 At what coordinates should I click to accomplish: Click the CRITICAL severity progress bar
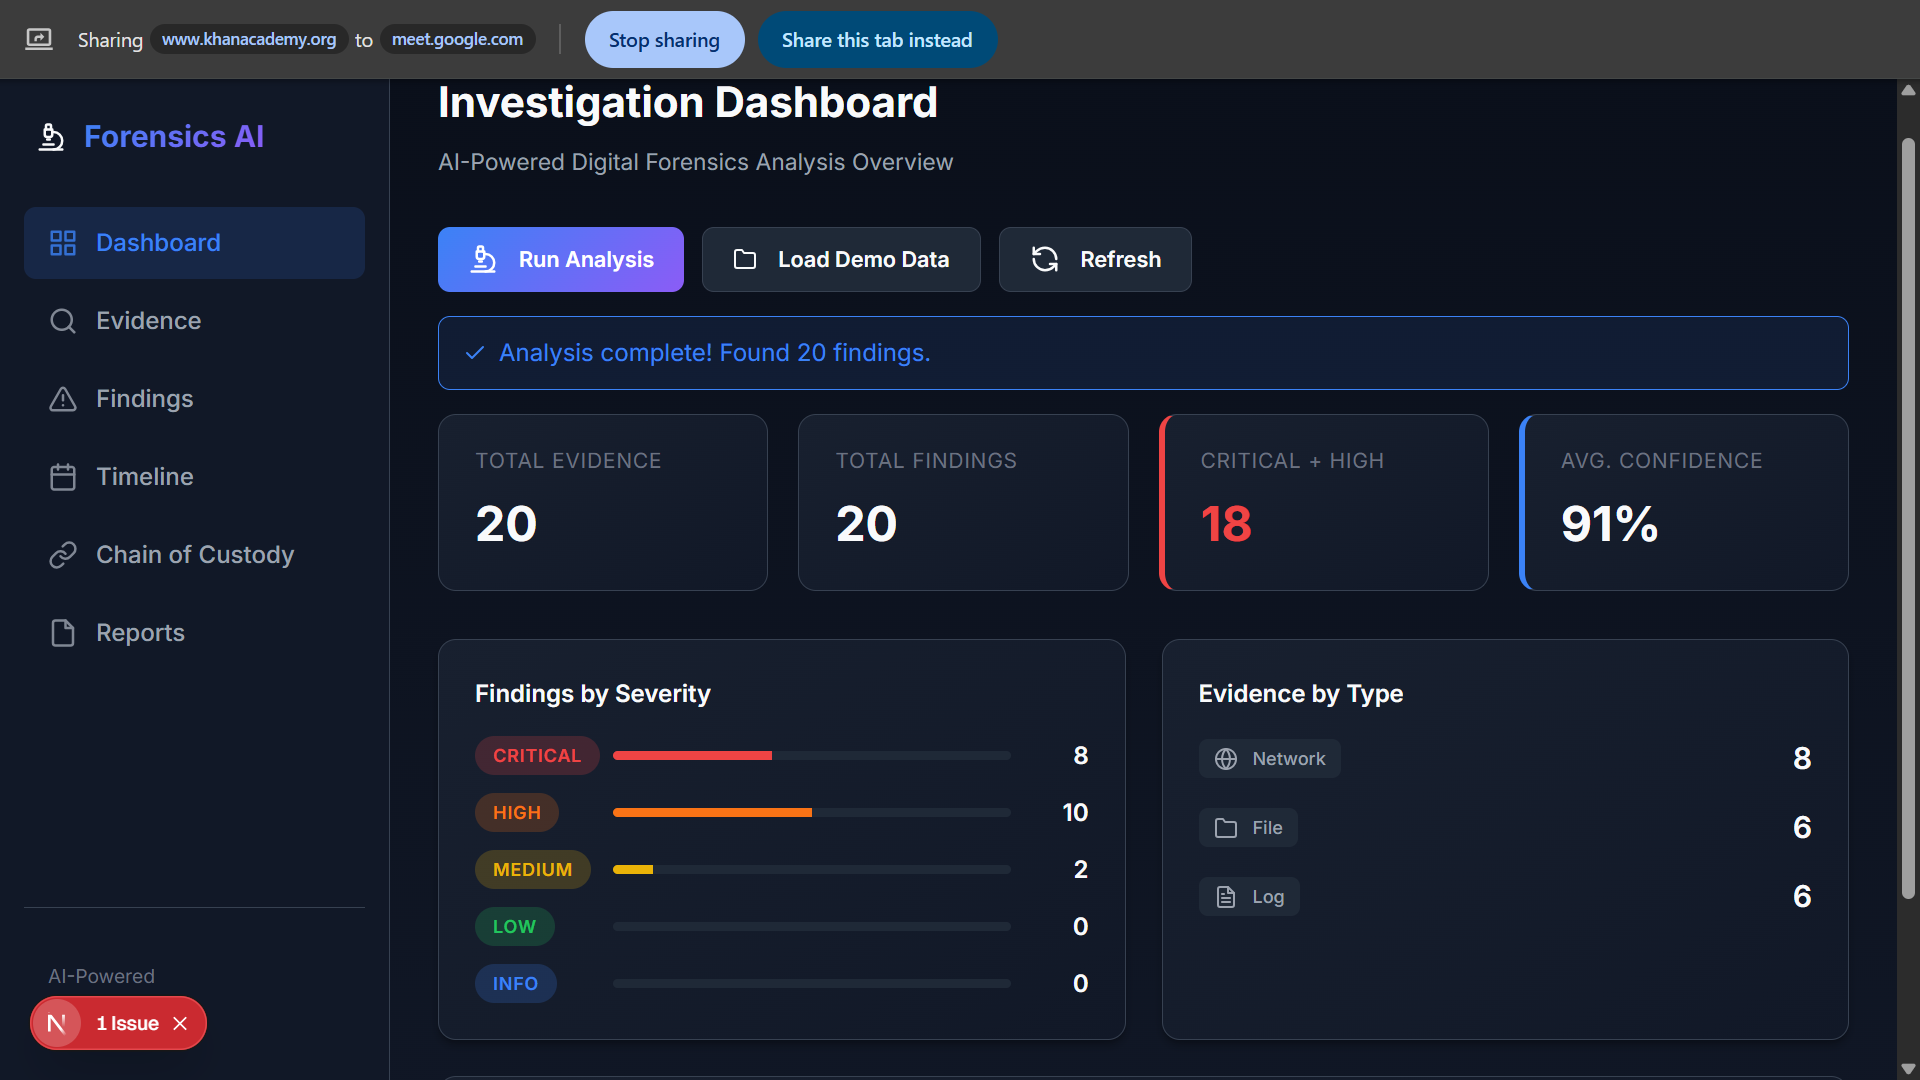pos(810,755)
